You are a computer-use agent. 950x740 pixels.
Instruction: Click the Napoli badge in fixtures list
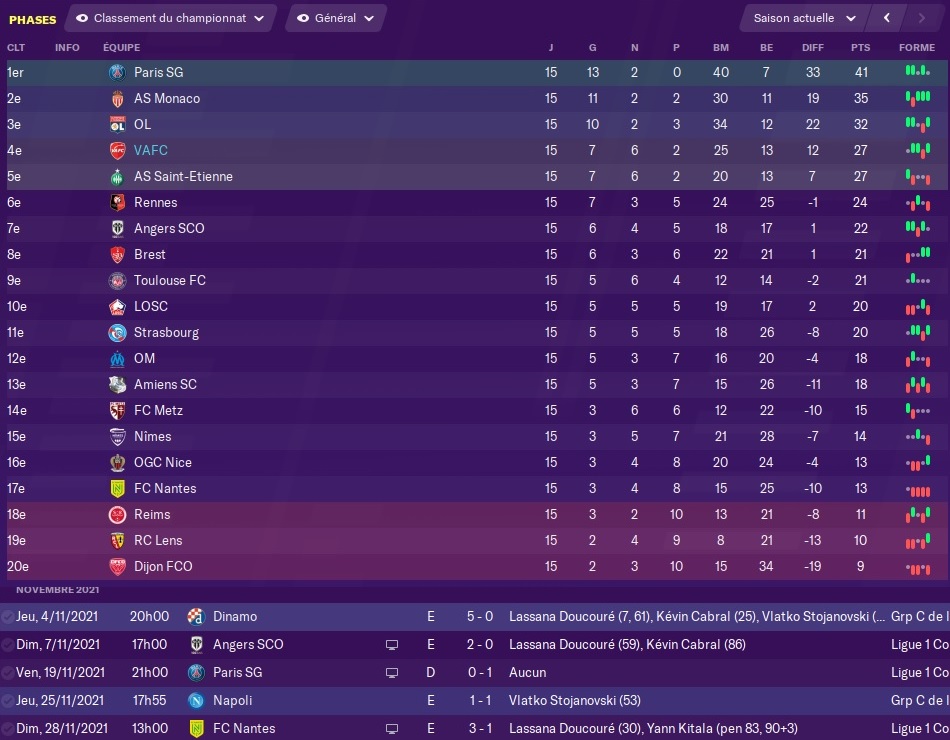(195, 702)
